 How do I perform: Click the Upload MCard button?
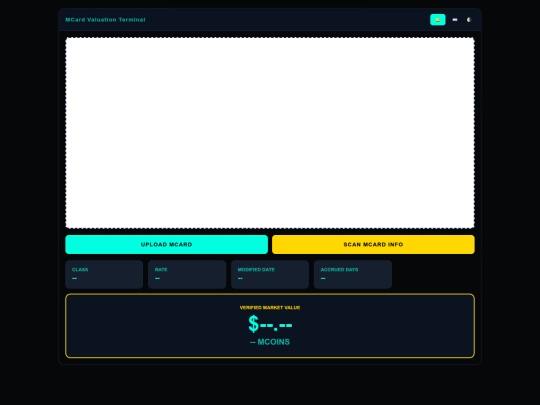[166, 245]
